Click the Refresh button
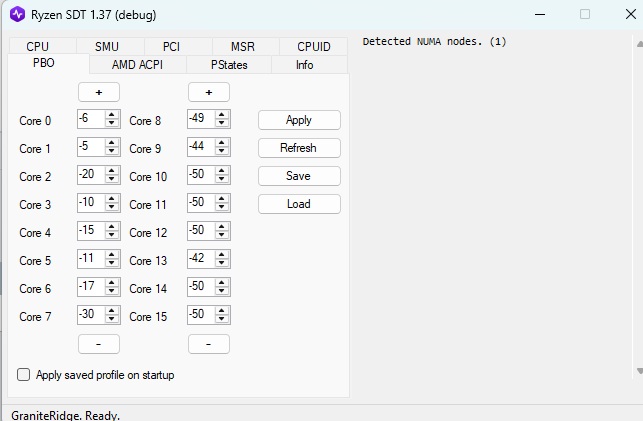This screenshot has width=643, height=421. coord(299,148)
